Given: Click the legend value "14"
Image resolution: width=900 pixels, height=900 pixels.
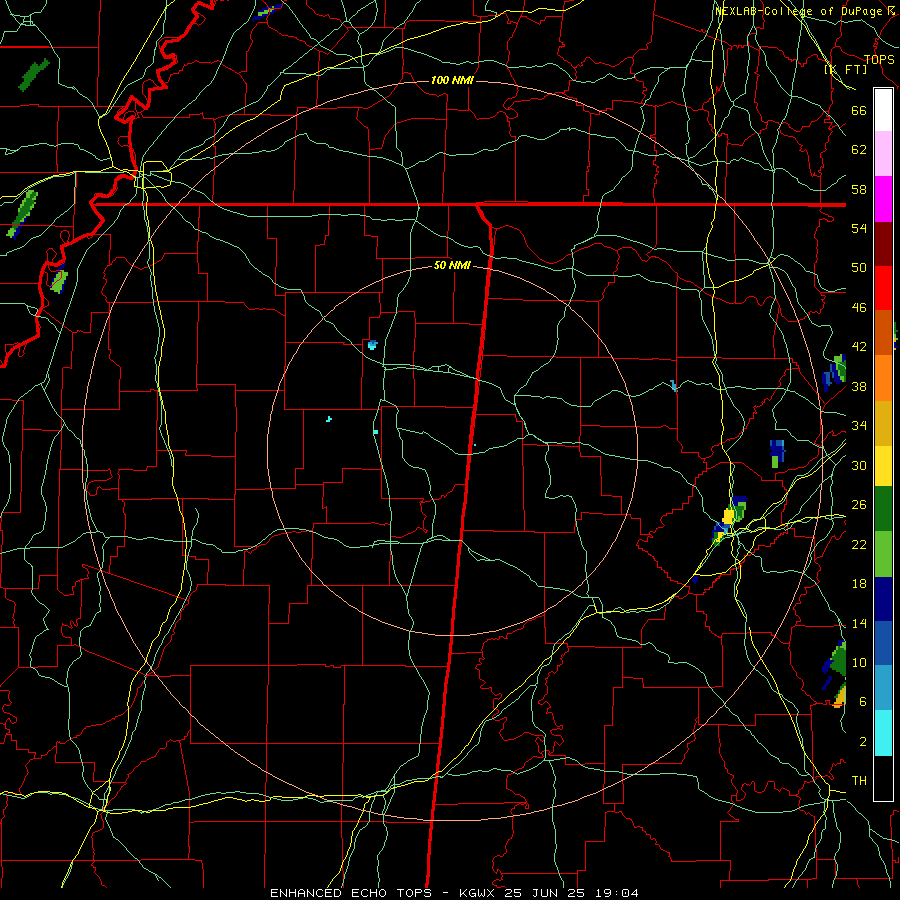Looking at the screenshot, I should tap(859, 623).
